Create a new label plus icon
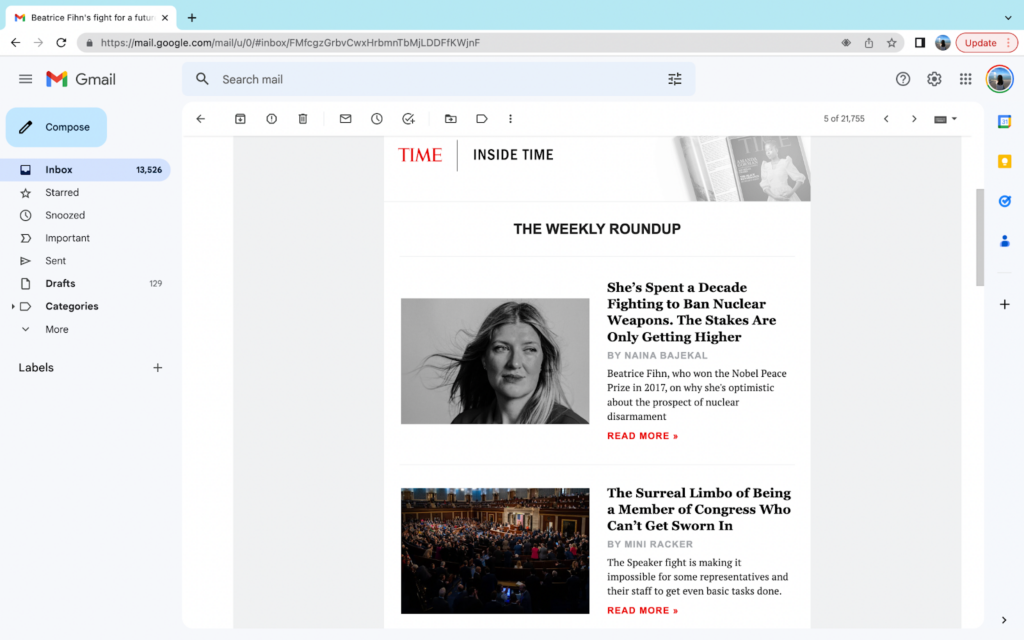 (x=157, y=368)
